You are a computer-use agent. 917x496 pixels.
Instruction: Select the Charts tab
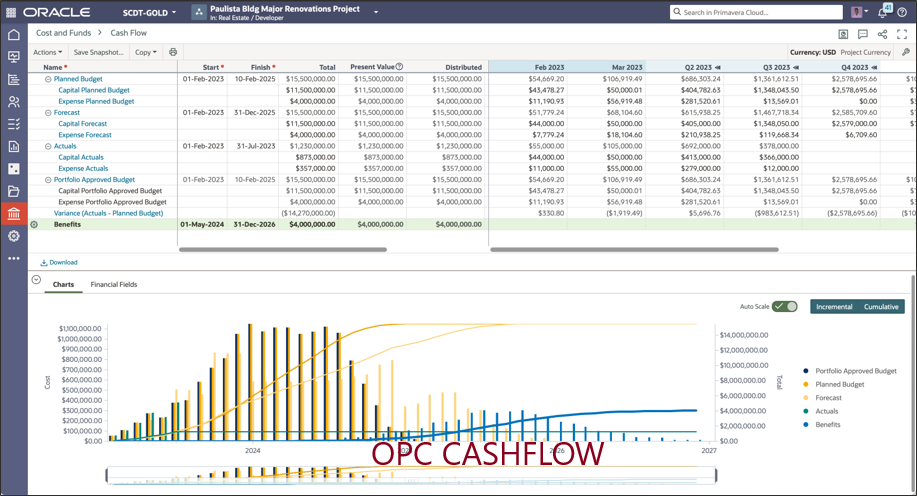click(63, 285)
